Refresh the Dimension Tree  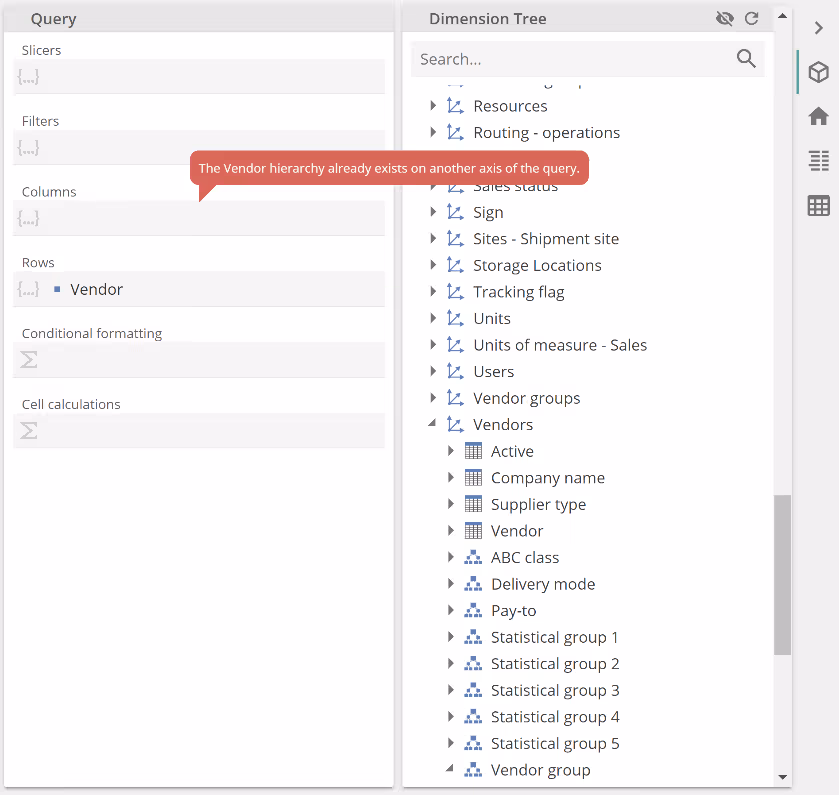(752, 19)
